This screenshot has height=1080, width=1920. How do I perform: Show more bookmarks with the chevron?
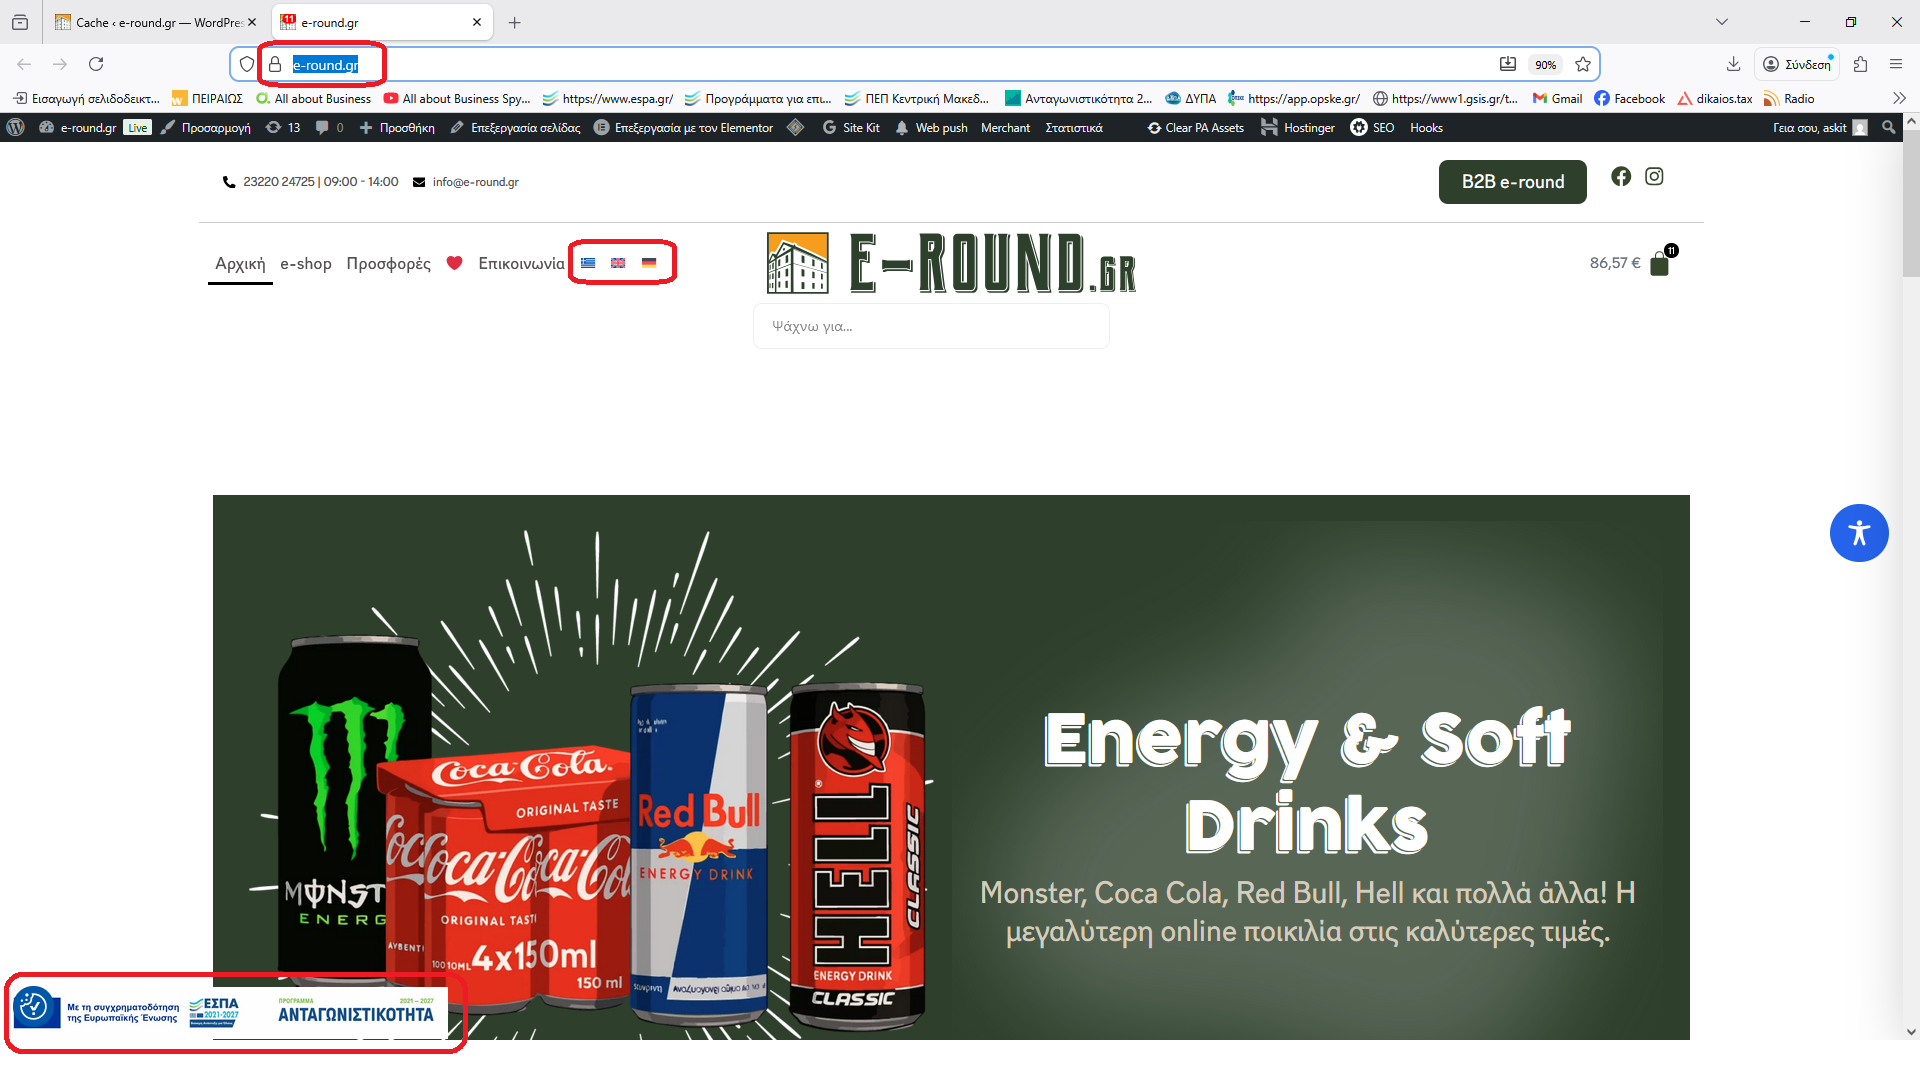tap(1899, 98)
